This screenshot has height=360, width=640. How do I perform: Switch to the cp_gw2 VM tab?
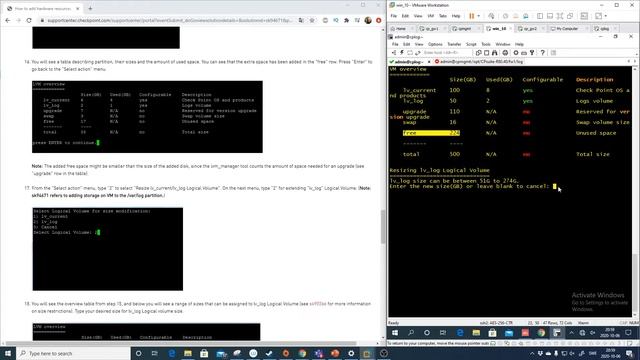pyautogui.click(x=530, y=29)
